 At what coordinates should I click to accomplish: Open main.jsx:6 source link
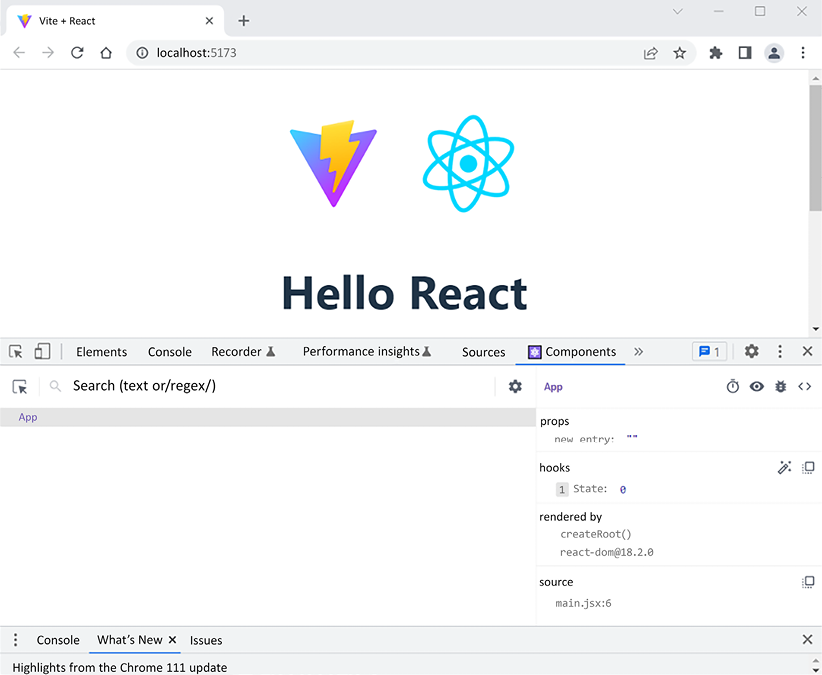click(x=583, y=603)
